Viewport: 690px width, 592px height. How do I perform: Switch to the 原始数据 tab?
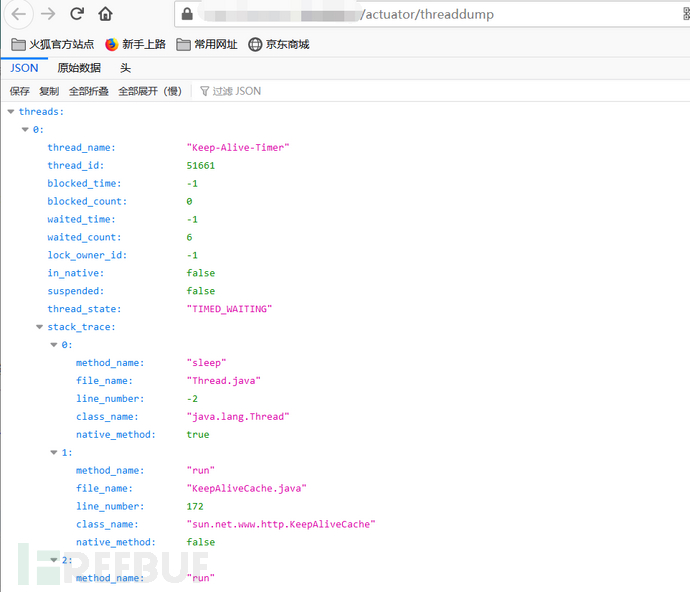pyautogui.click(x=79, y=68)
